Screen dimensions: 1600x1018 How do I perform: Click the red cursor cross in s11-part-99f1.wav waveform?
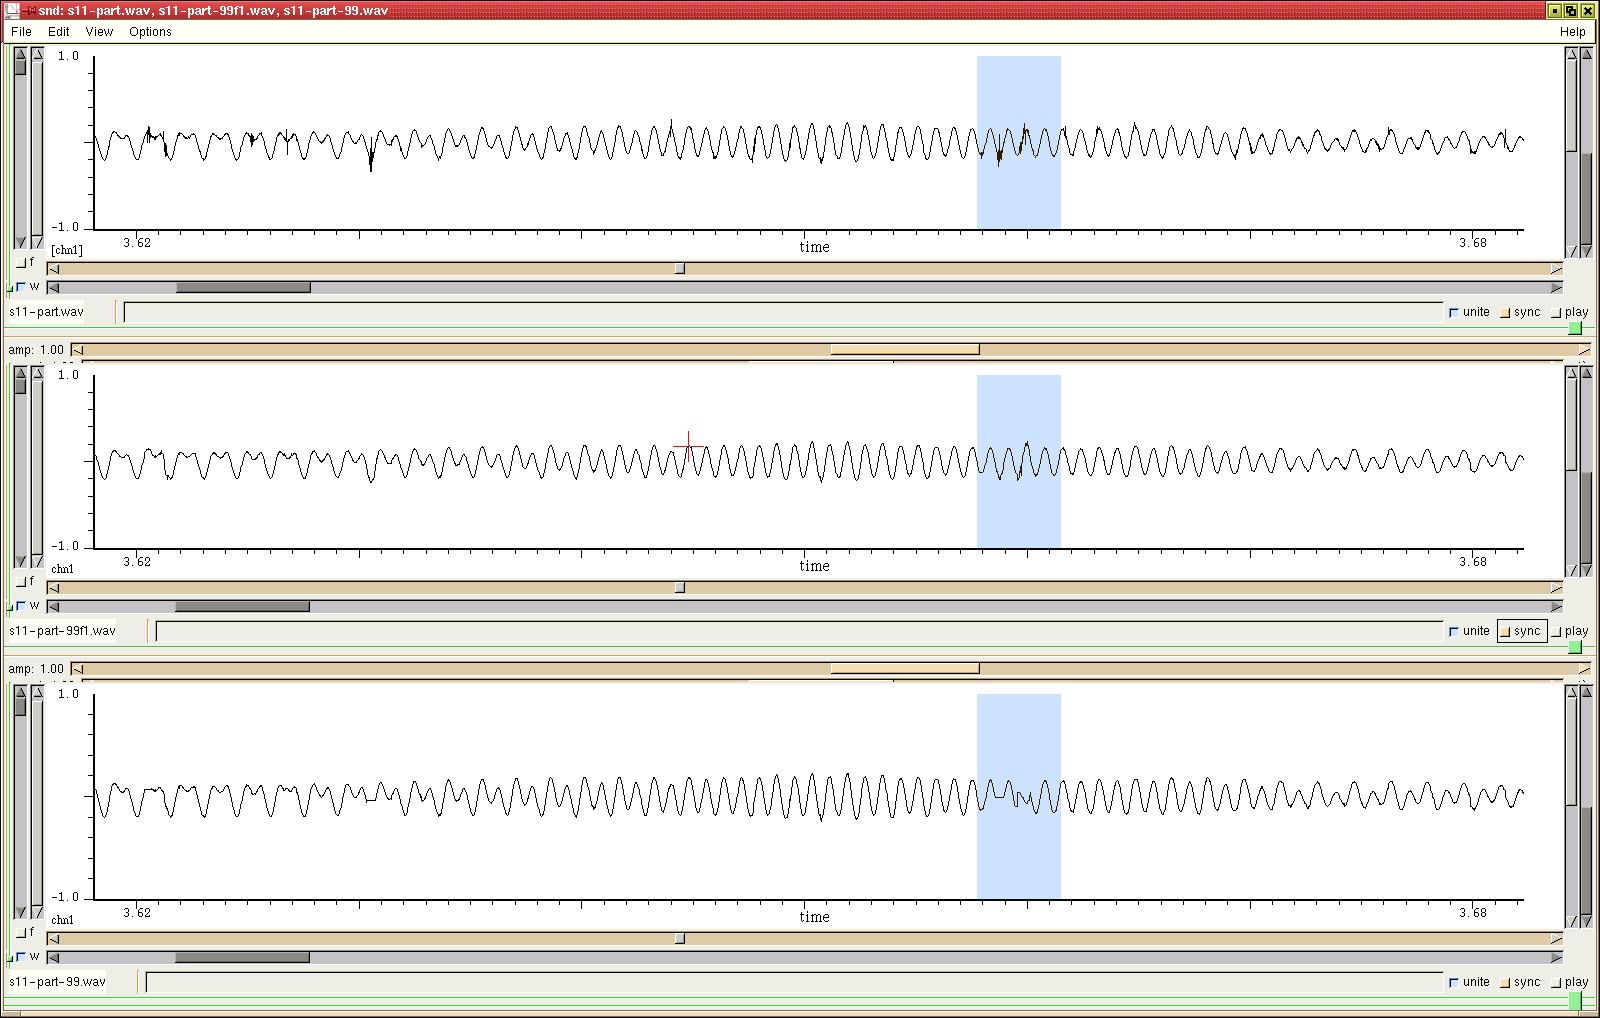(x=688, y=445)
